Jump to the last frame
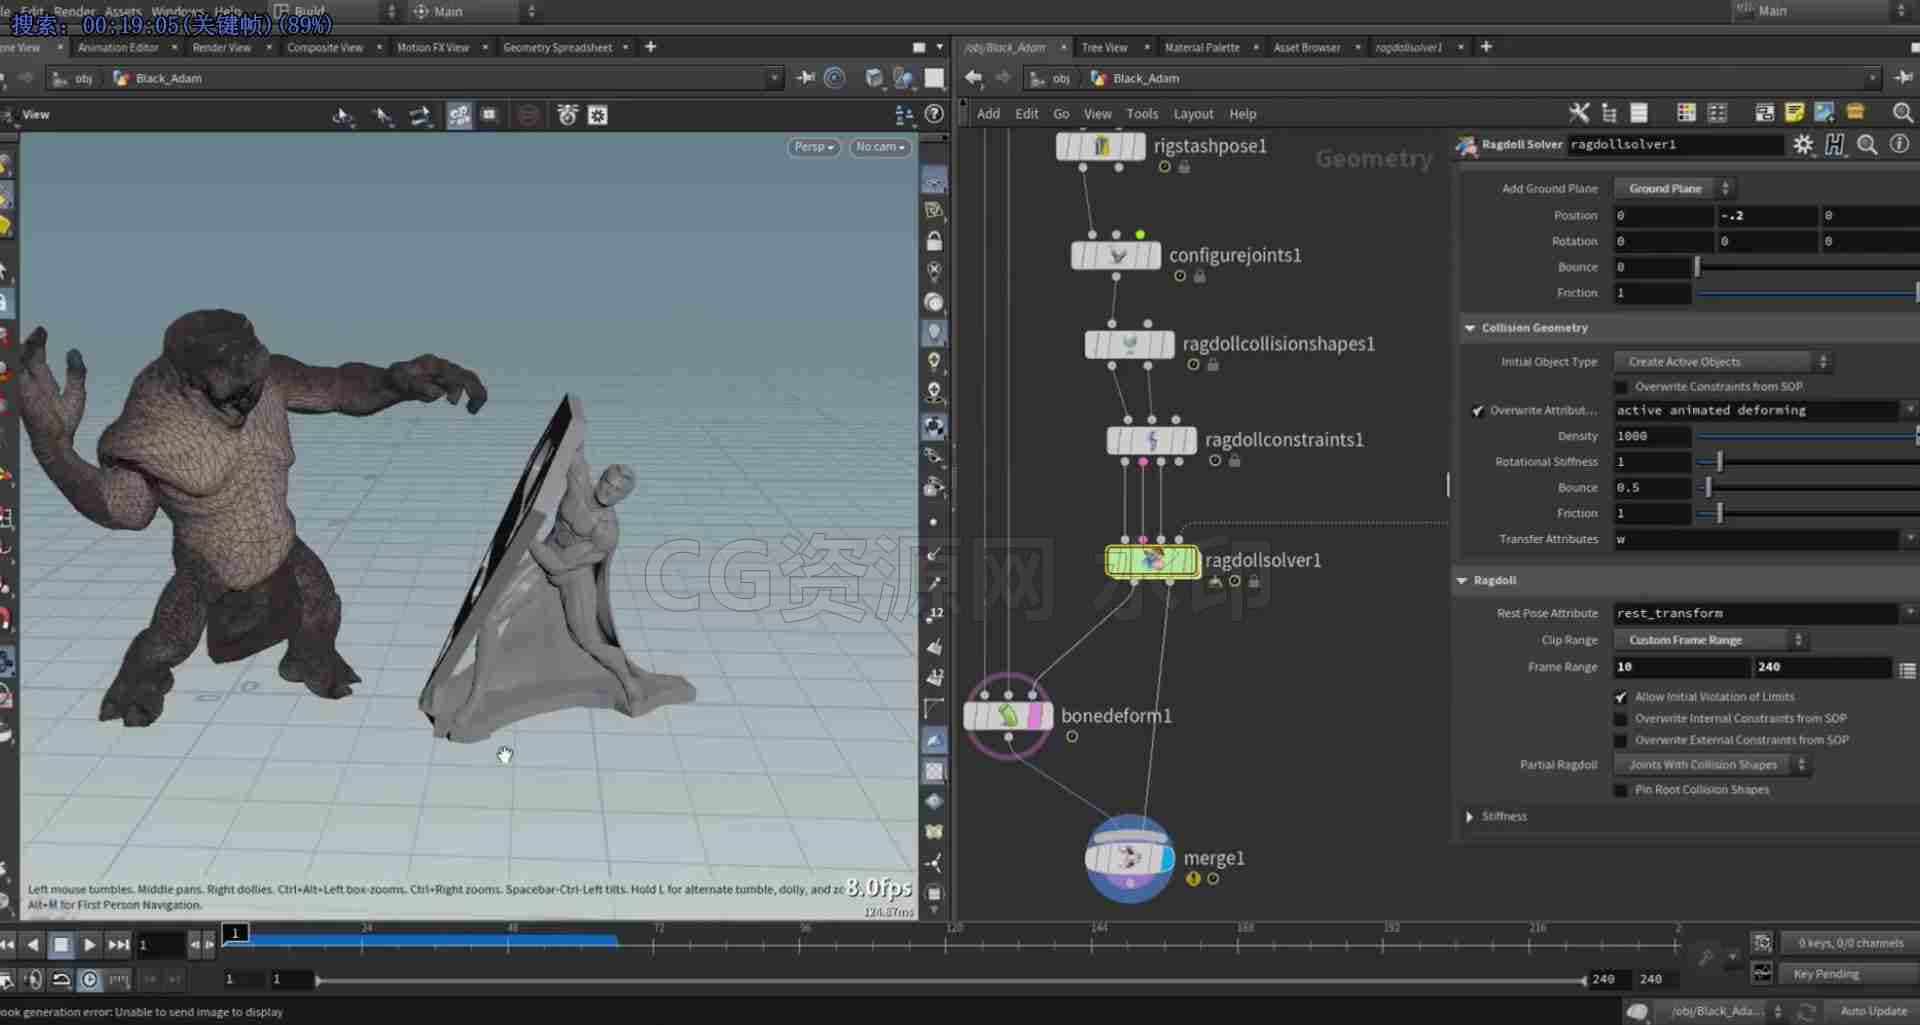 point(118,944)
